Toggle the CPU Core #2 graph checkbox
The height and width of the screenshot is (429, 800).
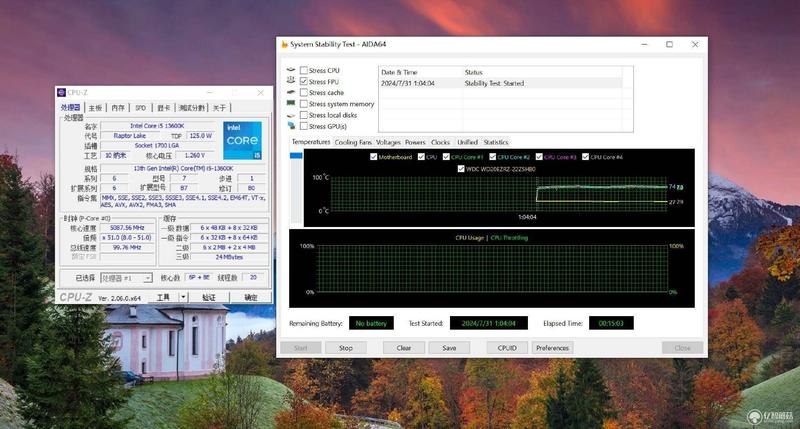[x=492, y=157]
